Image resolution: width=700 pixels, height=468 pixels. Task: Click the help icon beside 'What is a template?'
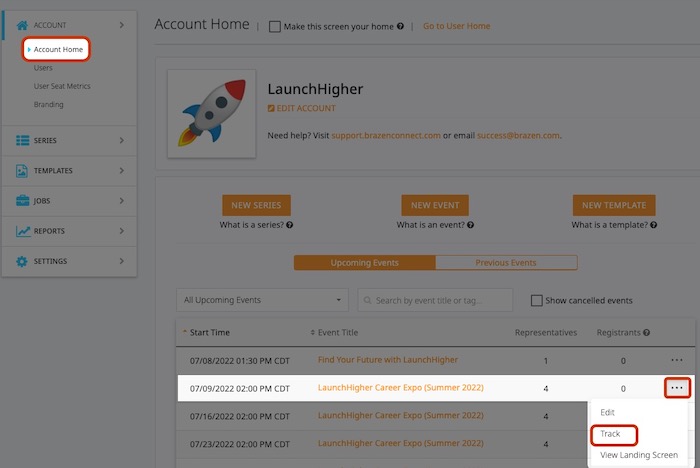[654, 225]
